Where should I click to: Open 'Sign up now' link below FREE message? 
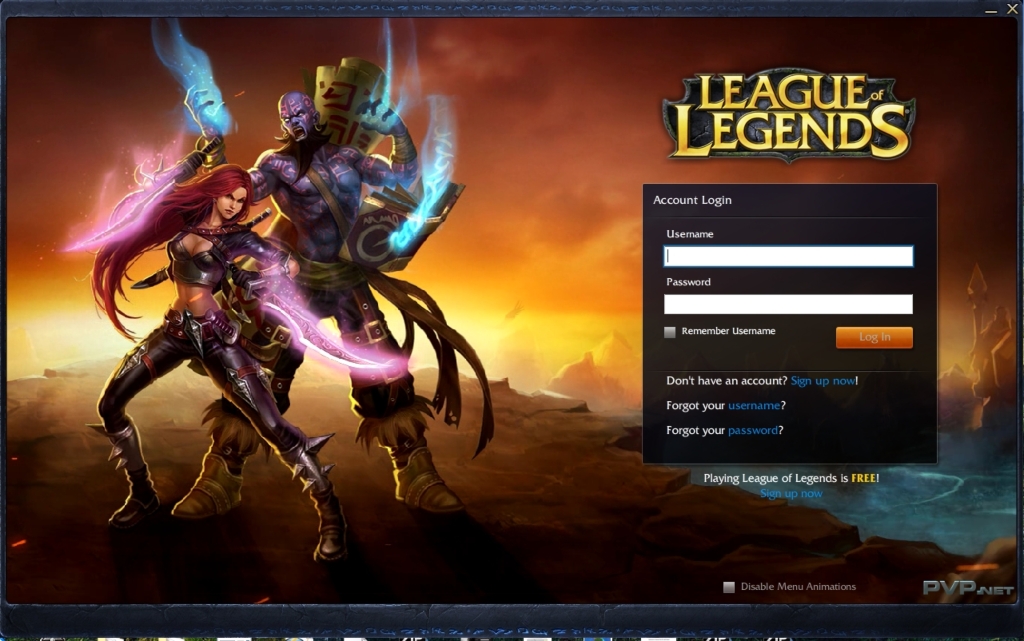[791, 493]
